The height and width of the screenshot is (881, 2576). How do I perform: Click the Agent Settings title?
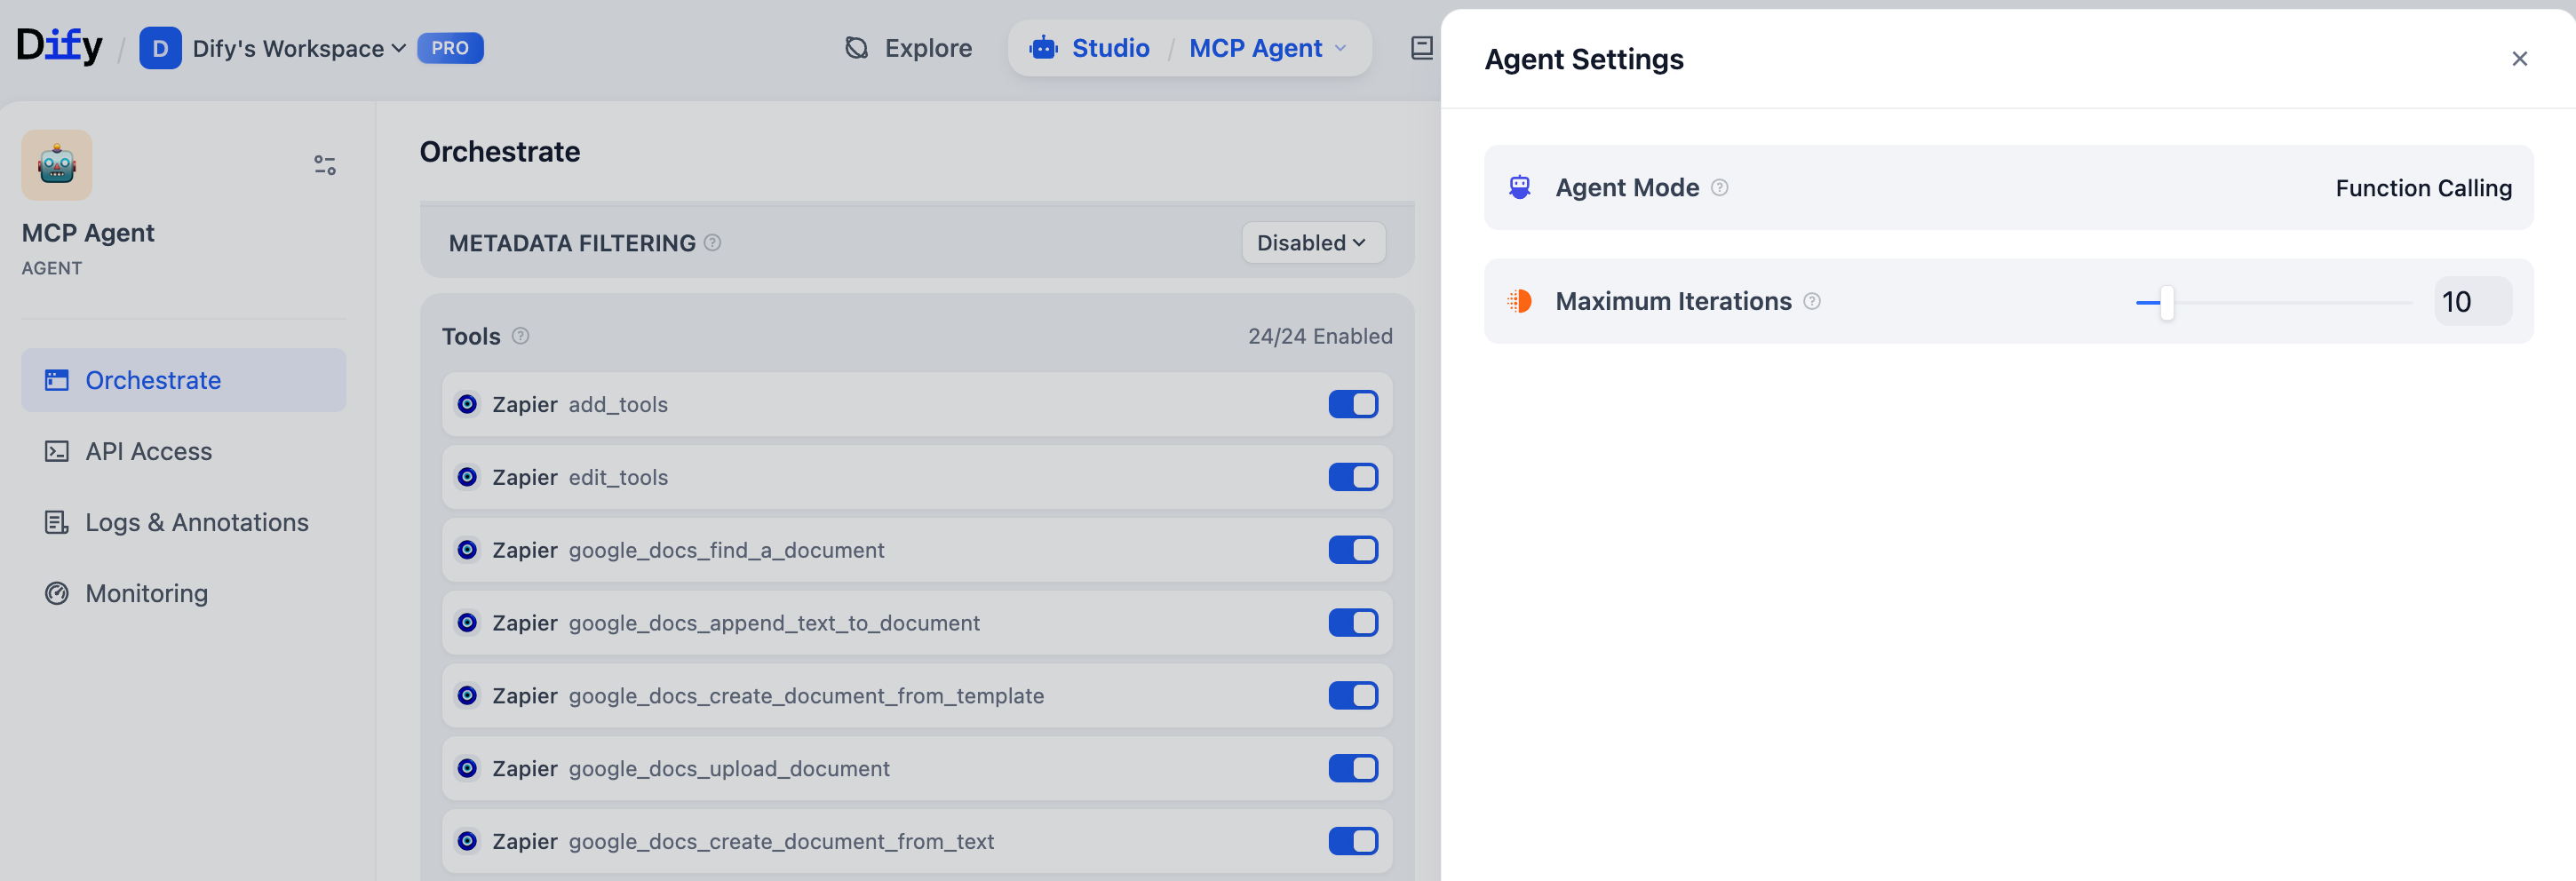point(1584,59)
